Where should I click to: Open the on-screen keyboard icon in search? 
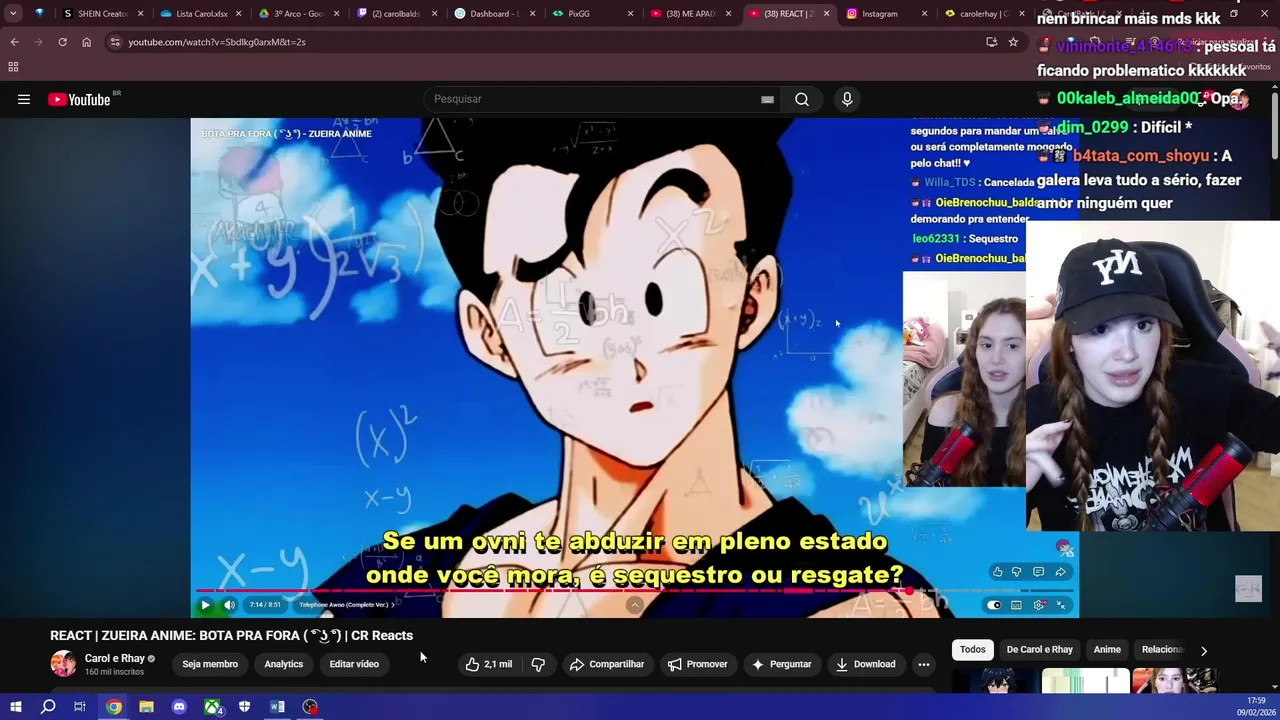point(767,99)
